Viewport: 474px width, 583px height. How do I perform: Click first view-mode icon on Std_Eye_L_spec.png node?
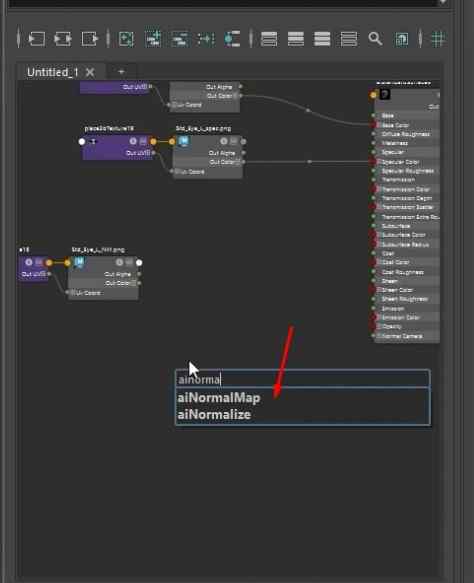point(223,141)
